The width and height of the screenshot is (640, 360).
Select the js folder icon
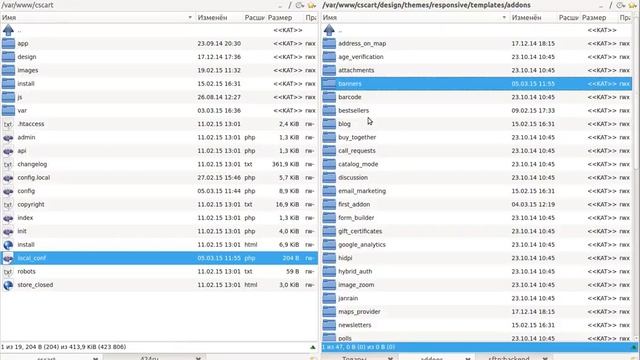(x=8, y=97)
